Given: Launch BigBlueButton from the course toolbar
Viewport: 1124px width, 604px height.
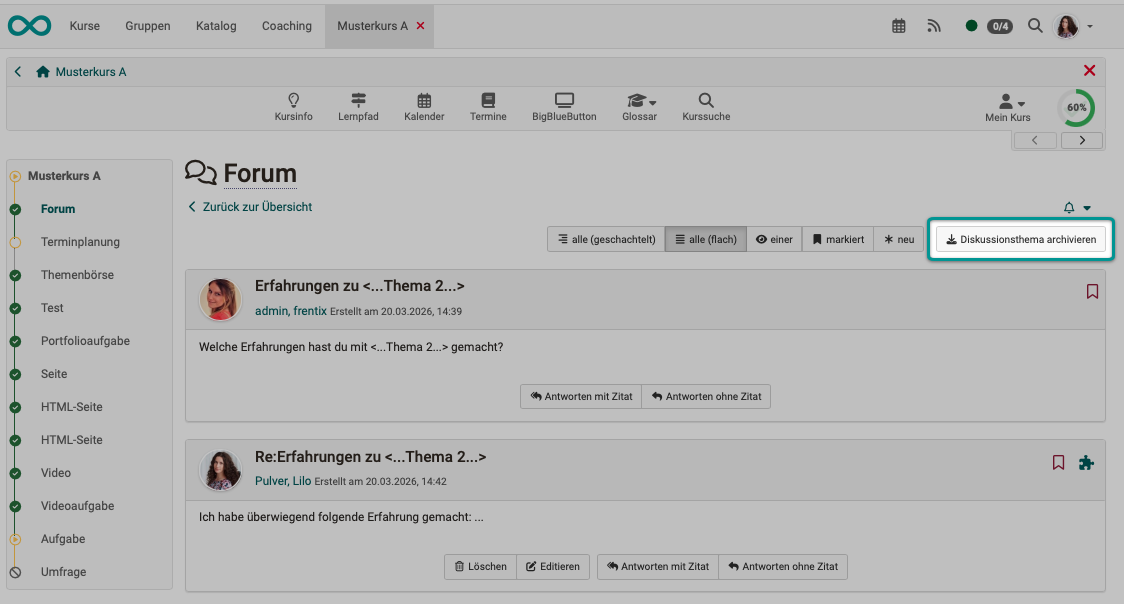Looking at the screenshot, I should [563, 107].
